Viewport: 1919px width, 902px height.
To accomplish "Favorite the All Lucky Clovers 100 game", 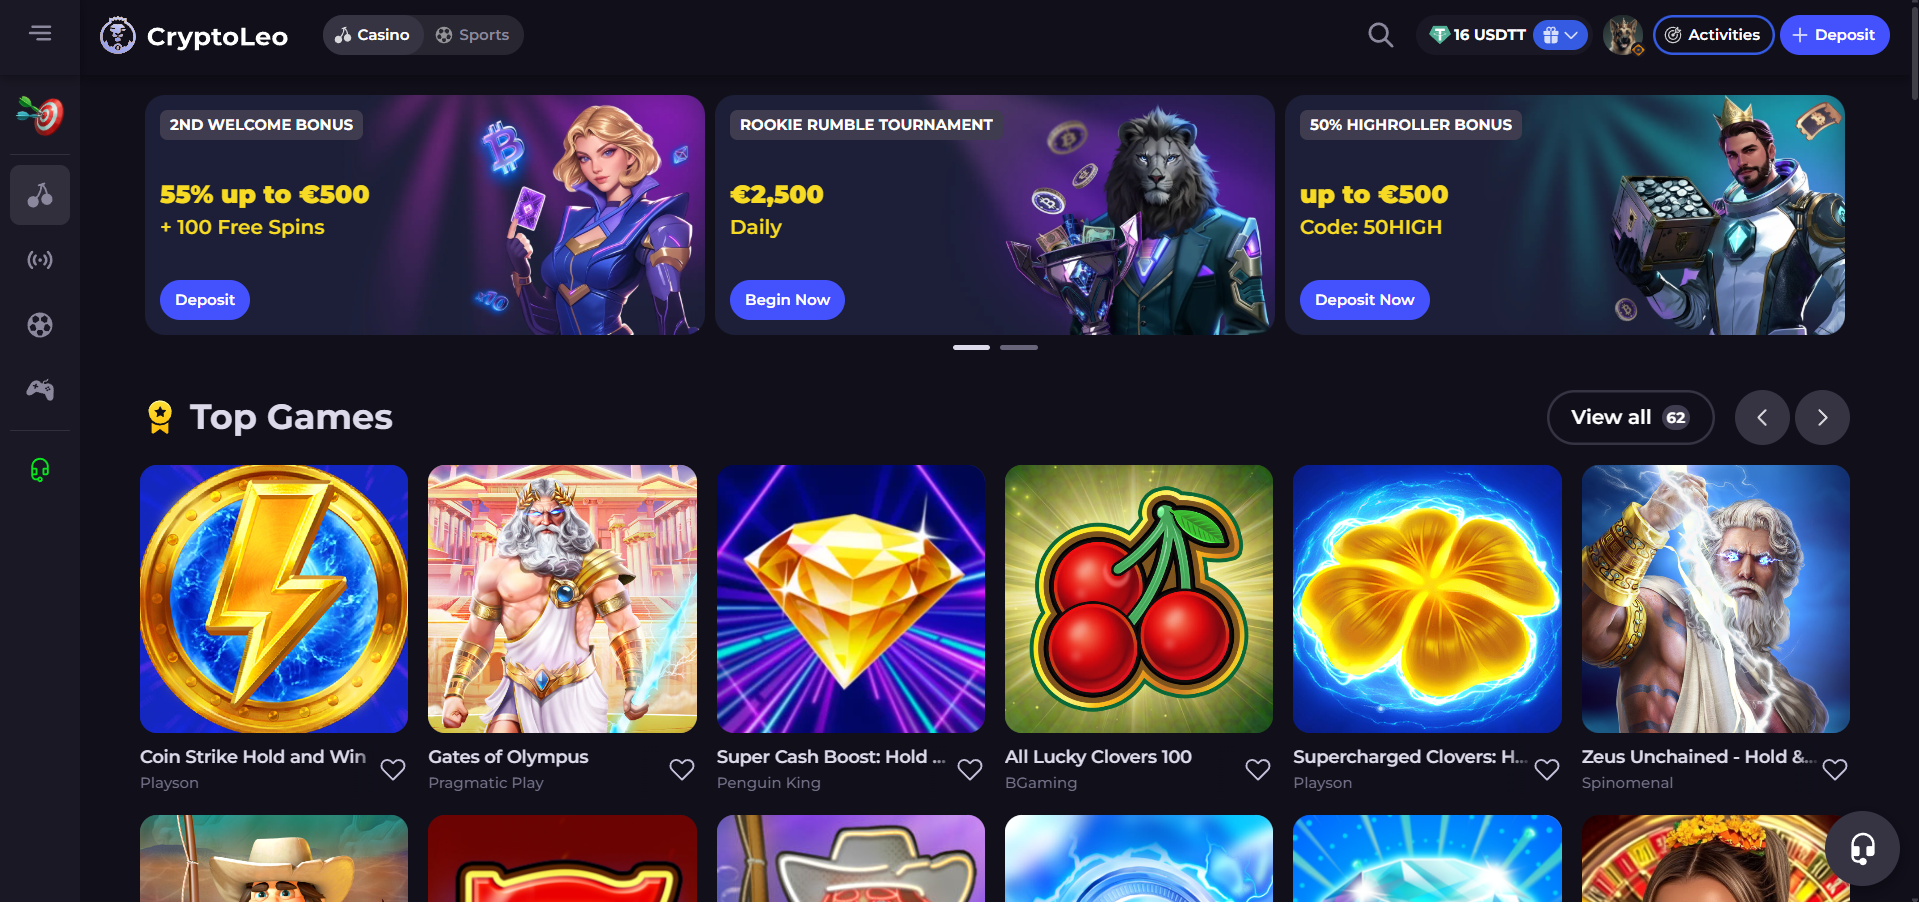I will point(1258,769).
